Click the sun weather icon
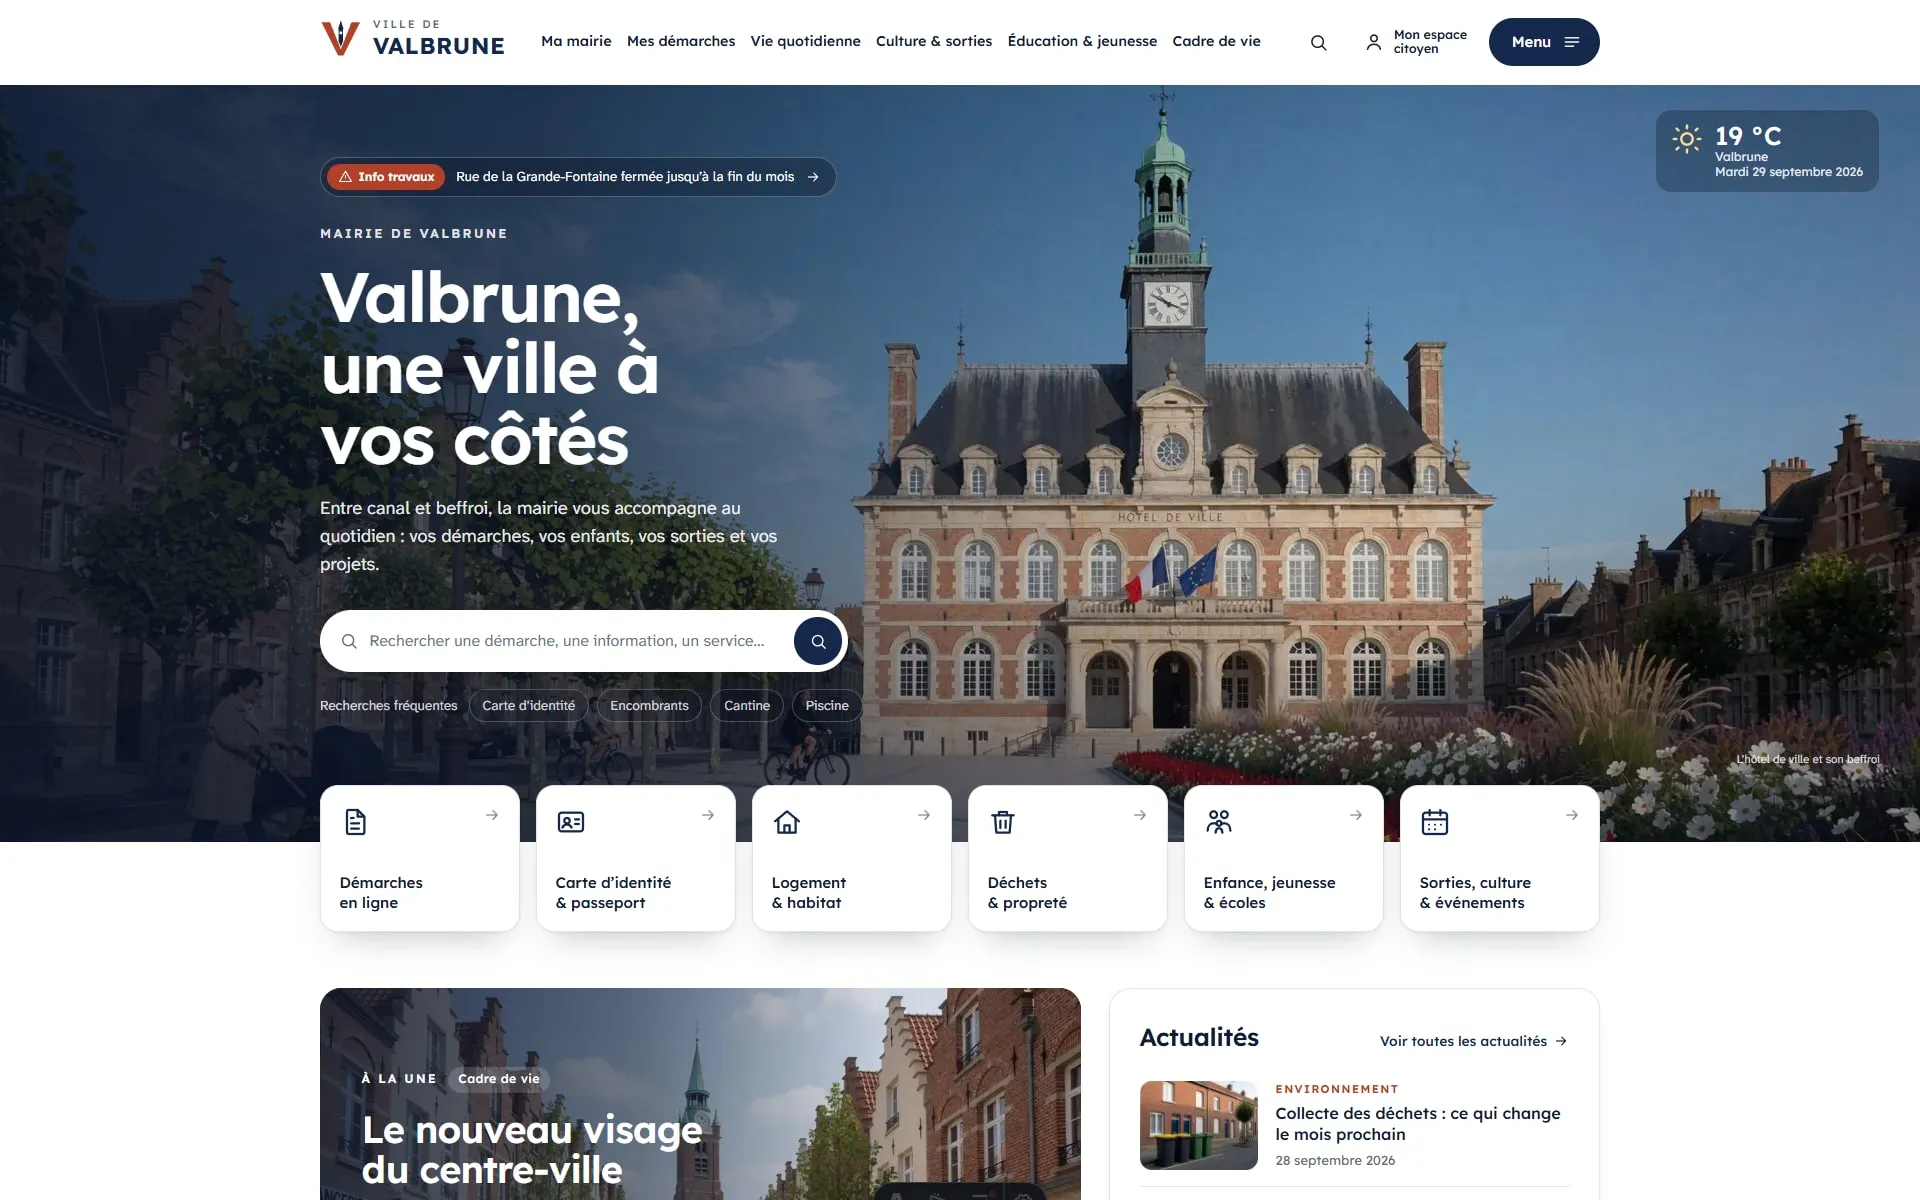Image resolution: width=1920 pixels, height=1200 pixels. pyautogui.click(x=1687, y=138)
